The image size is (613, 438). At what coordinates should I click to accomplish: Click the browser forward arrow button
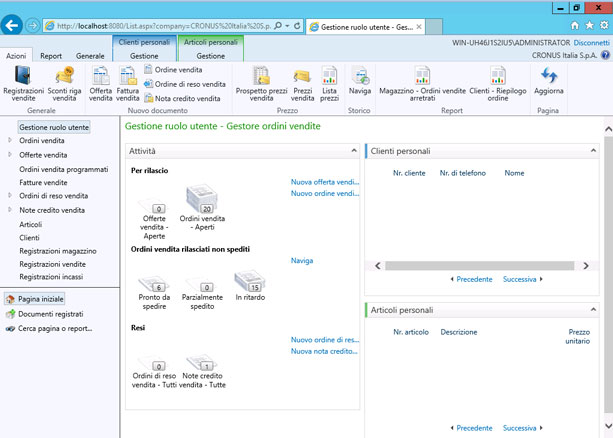point(32,26)
